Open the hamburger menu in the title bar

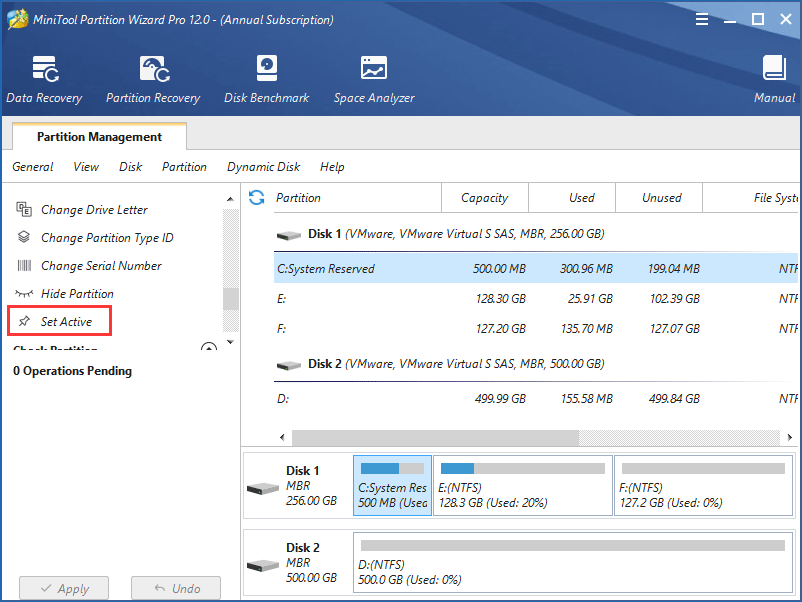[702, 18]
